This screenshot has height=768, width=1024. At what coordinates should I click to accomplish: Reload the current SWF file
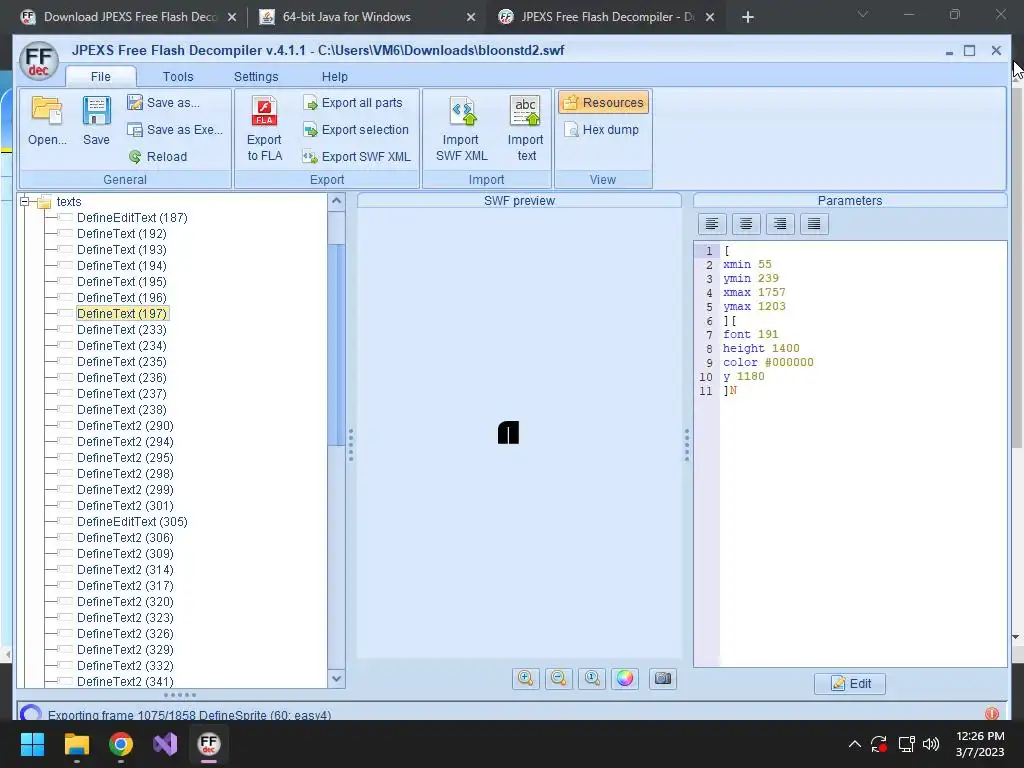tap(158, 157)
